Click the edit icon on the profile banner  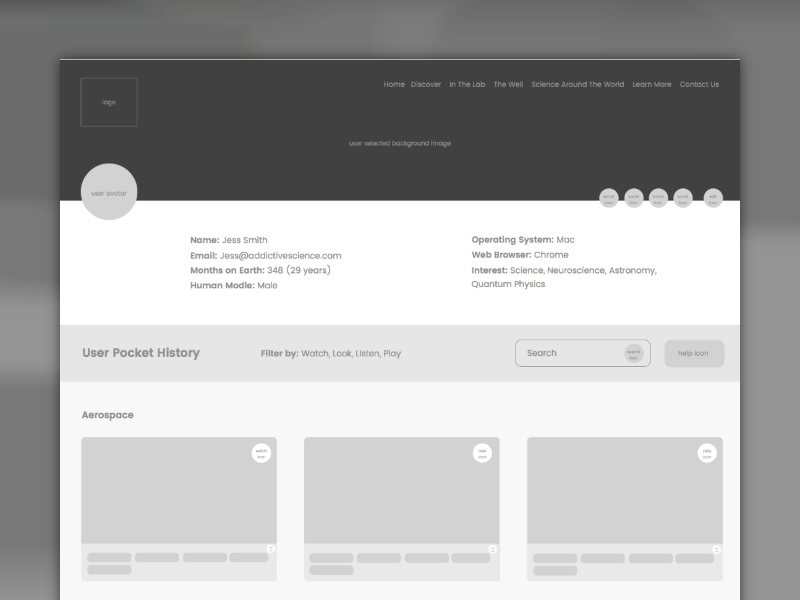[x=713, y=198]
